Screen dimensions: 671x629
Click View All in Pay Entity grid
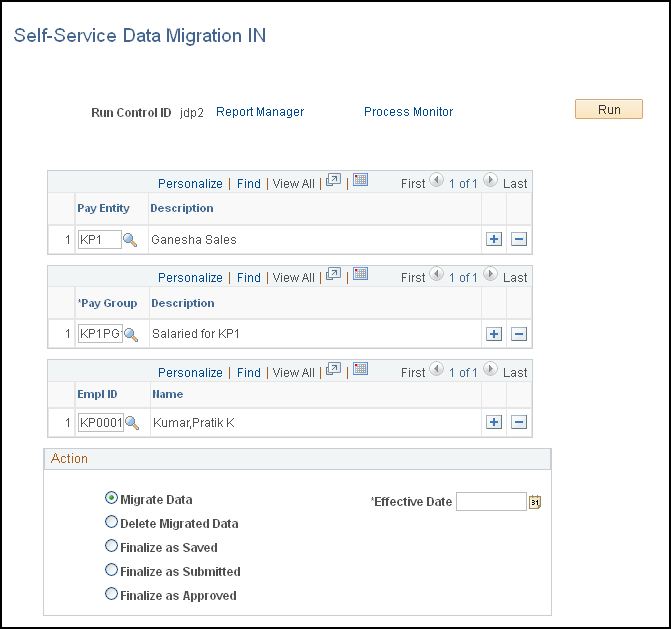(293, 184)
